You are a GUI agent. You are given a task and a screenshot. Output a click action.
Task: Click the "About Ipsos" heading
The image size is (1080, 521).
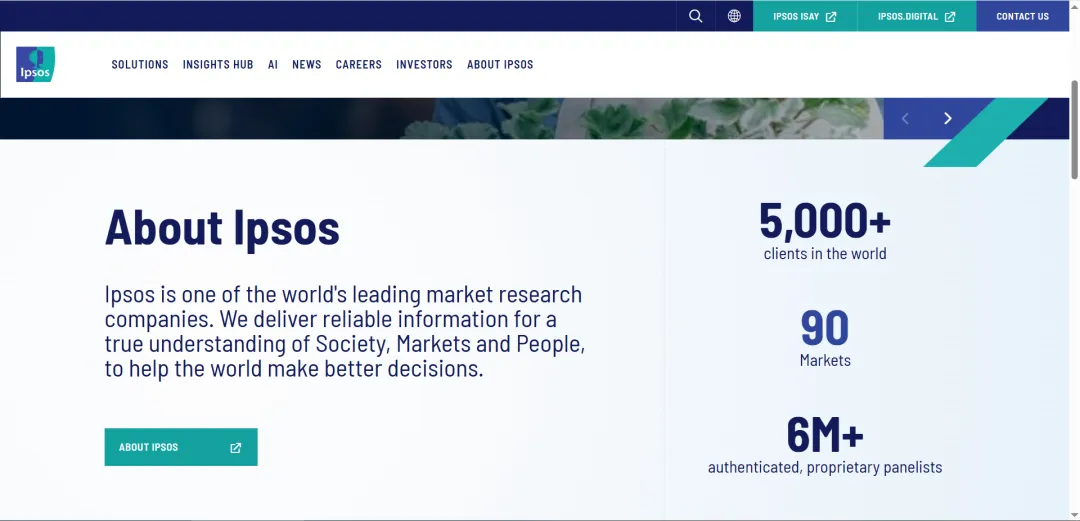222,227
